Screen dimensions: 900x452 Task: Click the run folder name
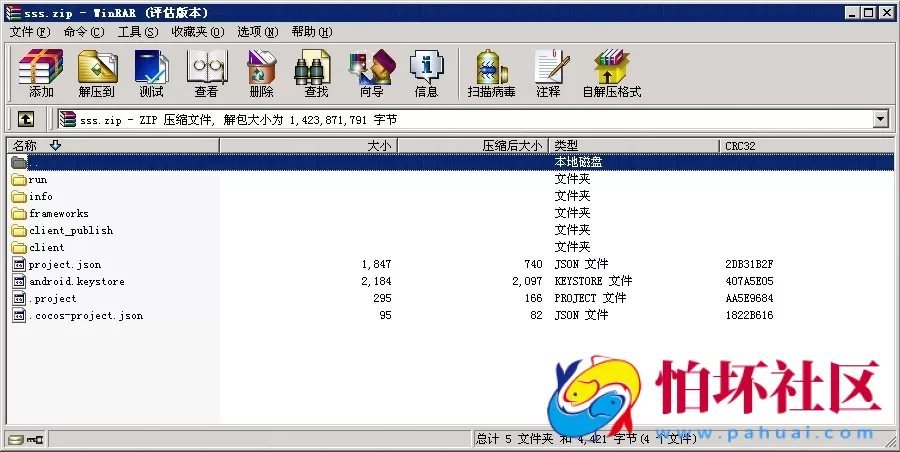[x=38, y=180]
